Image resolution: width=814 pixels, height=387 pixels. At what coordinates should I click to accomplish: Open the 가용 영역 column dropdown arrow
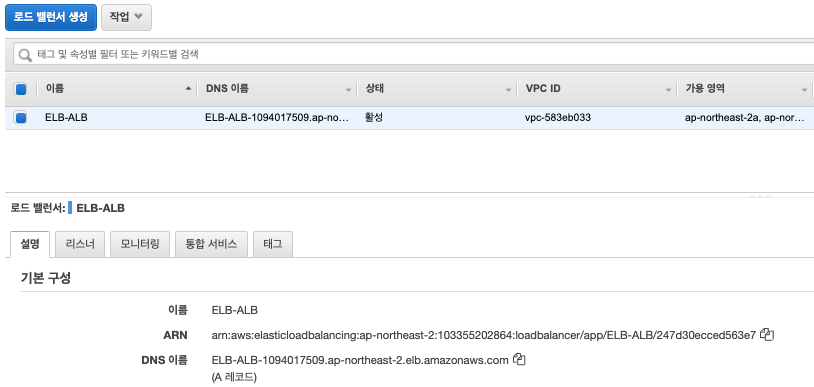pyautogui.click(x=804, y=90)
